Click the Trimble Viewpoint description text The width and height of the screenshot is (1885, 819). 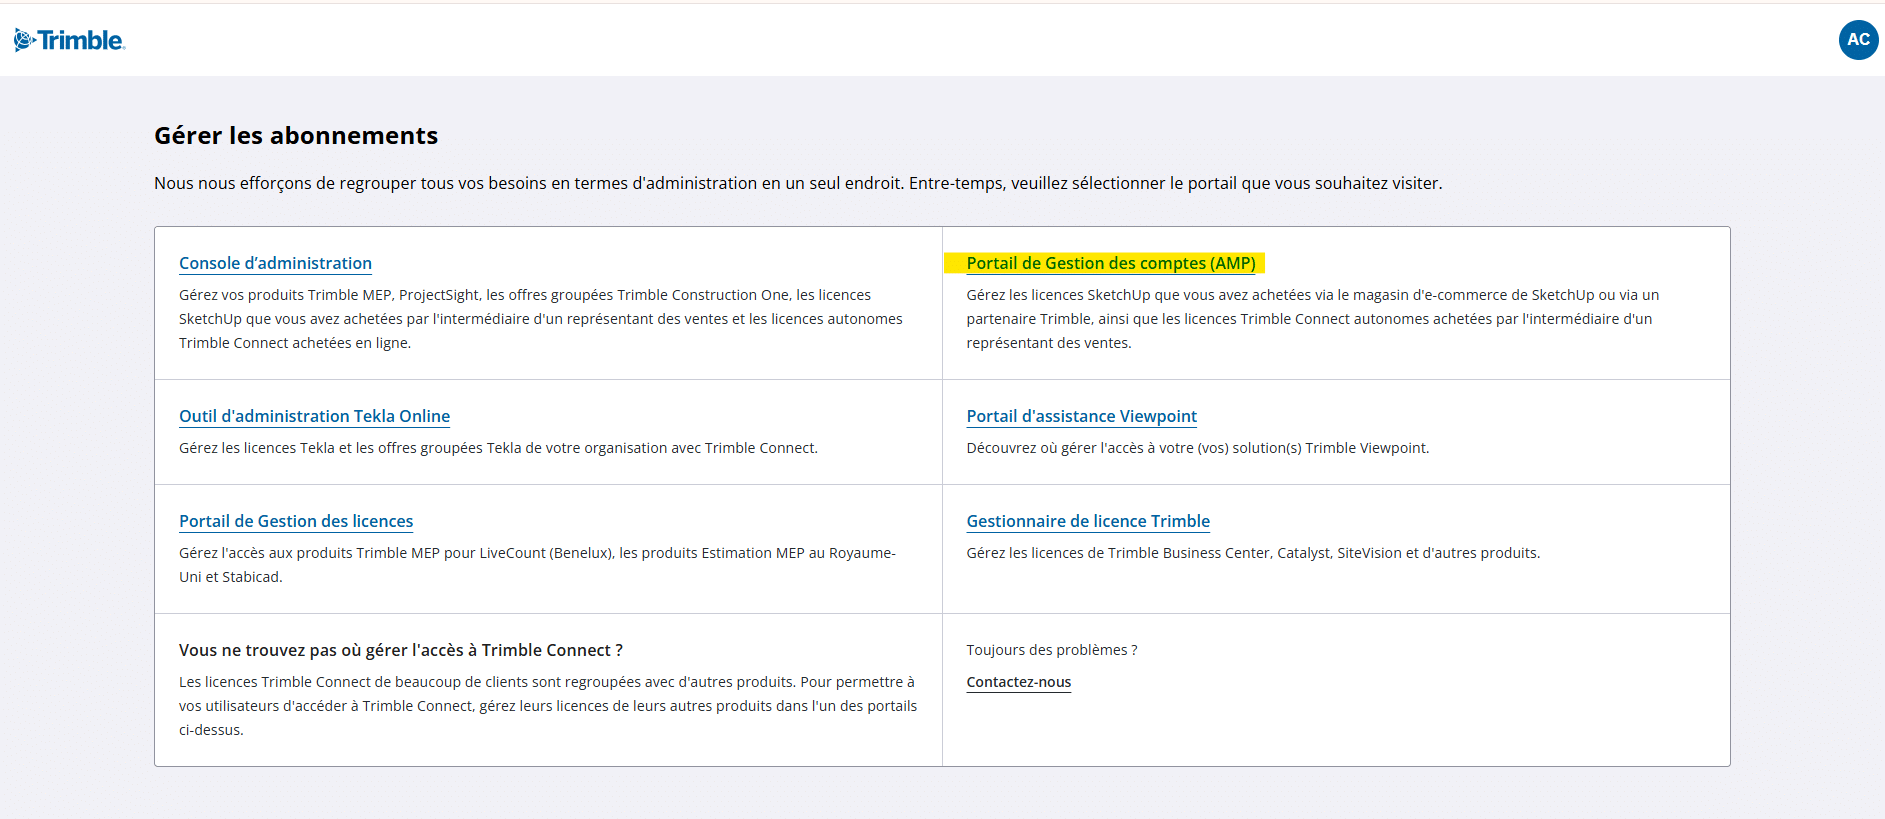point(1197,448)
